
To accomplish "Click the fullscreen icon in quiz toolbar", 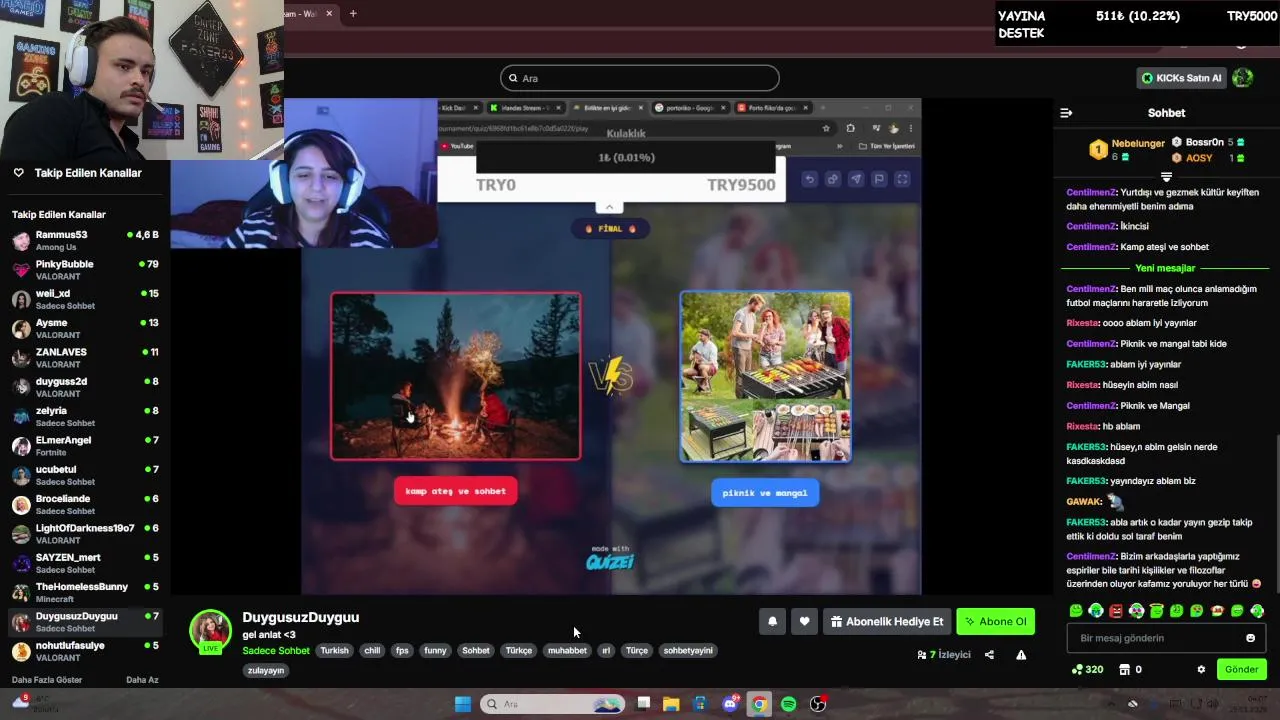I will pos(902,179).
